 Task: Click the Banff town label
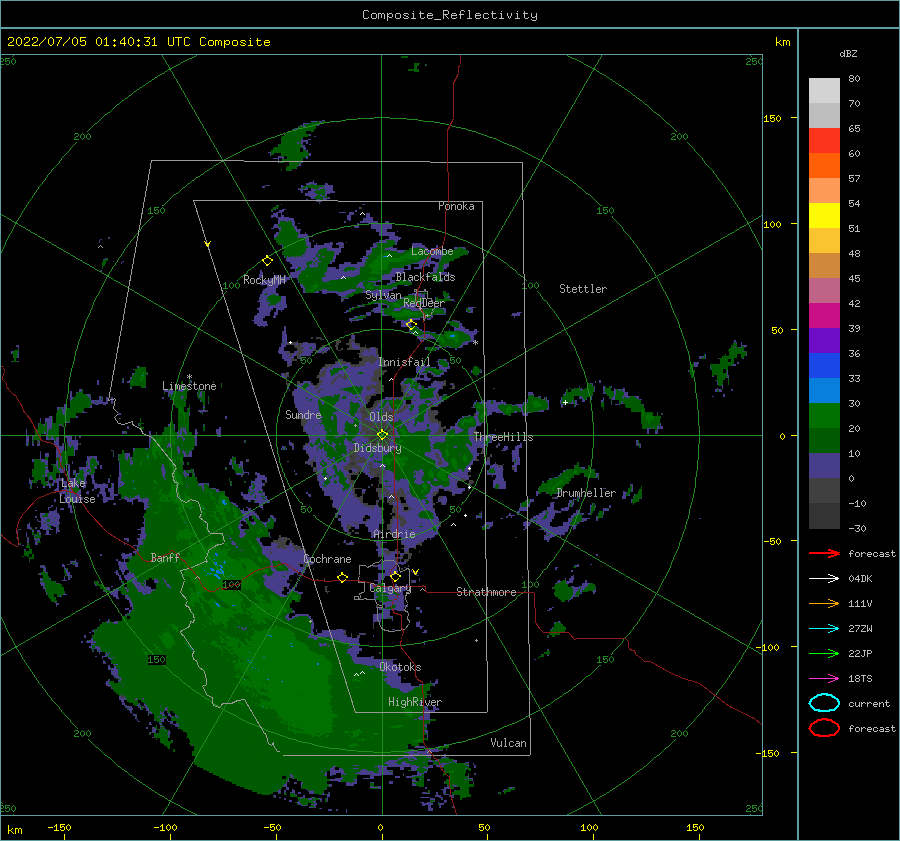(165, 557)
